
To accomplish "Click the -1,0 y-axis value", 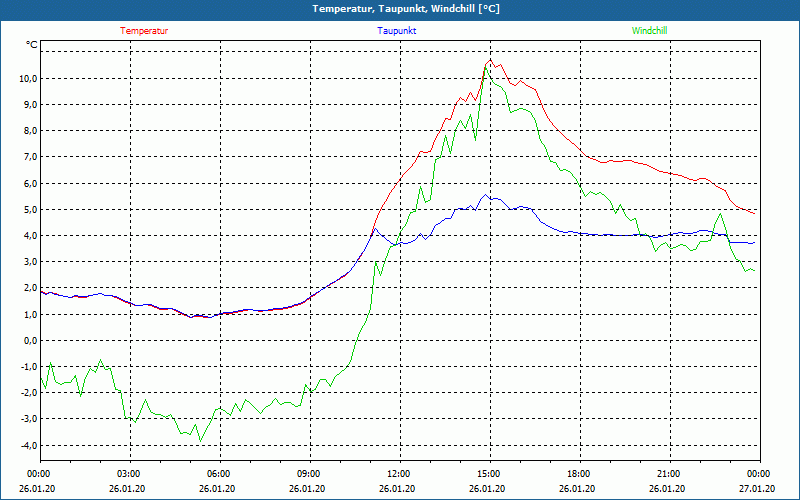I will (x=29, y=366).
